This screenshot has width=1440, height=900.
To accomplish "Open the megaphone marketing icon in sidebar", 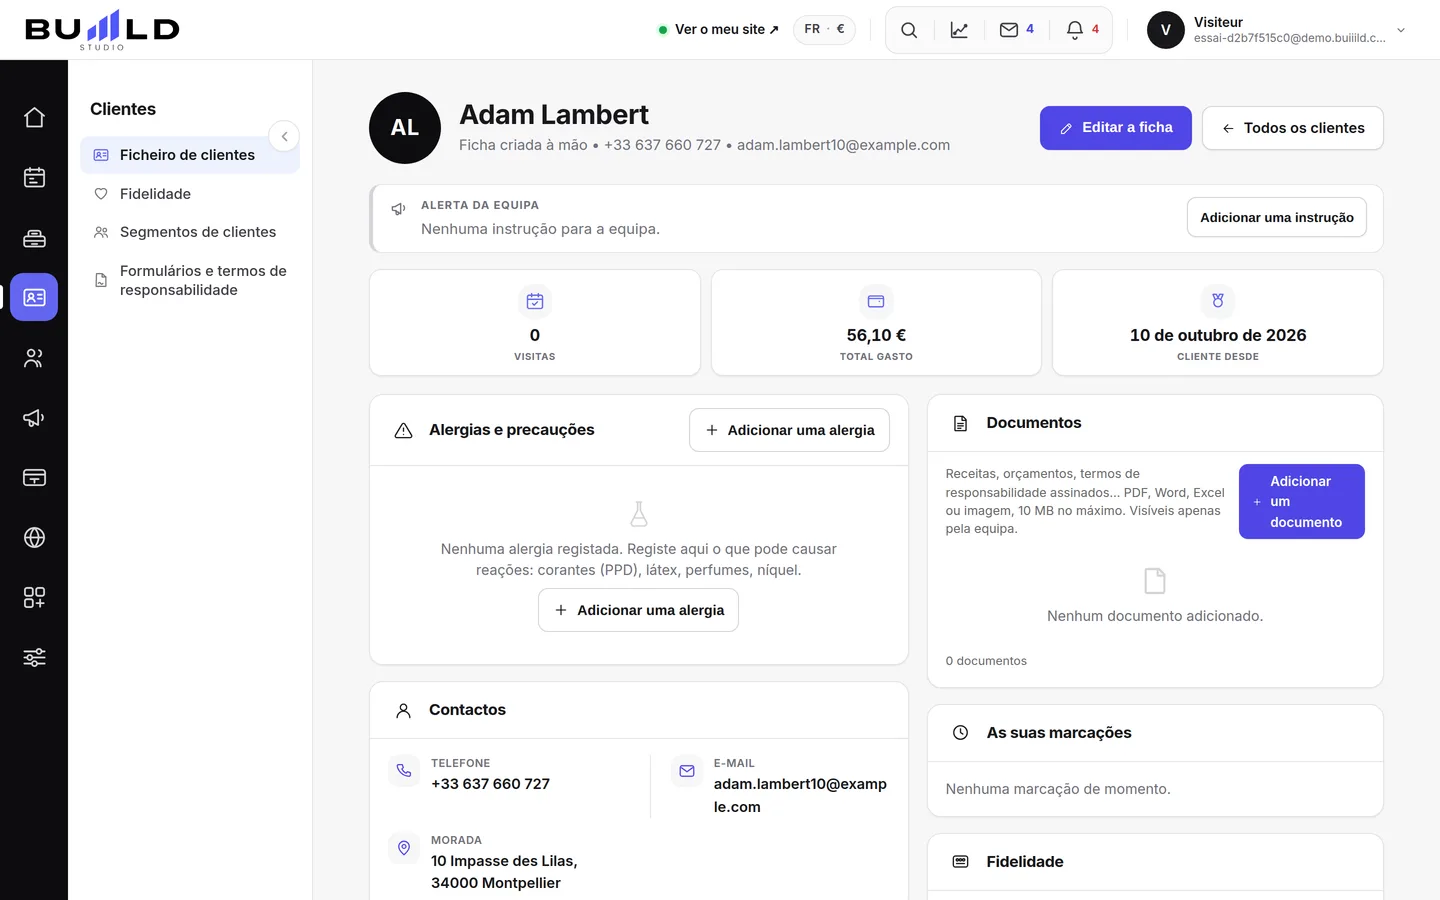I will coord(34,418).
